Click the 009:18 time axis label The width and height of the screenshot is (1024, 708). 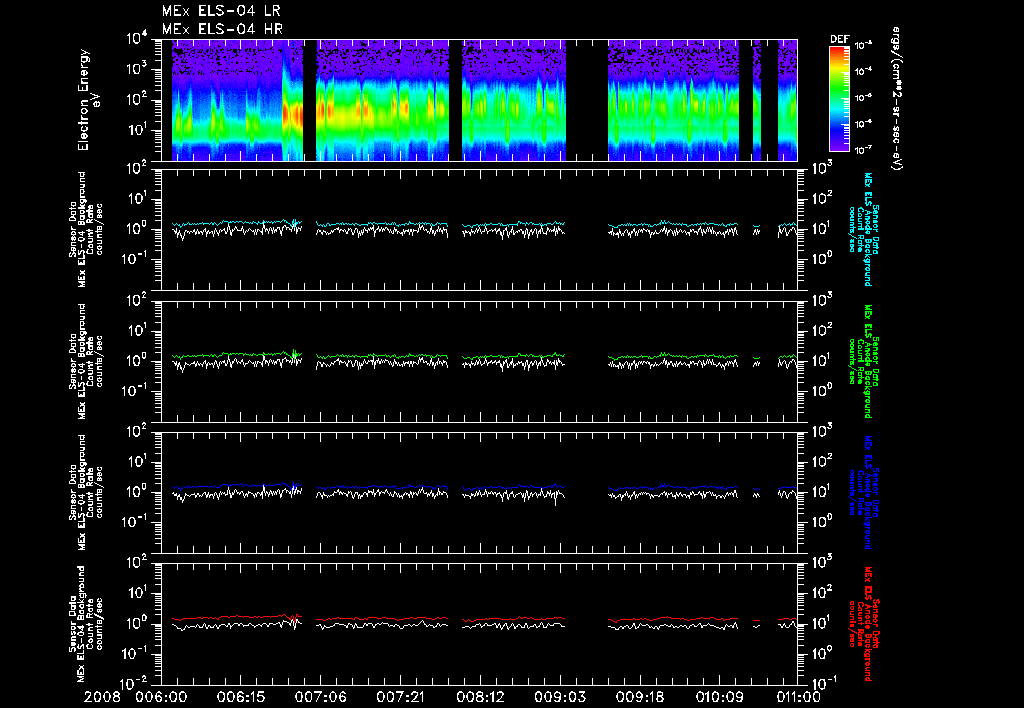point(639,697)
